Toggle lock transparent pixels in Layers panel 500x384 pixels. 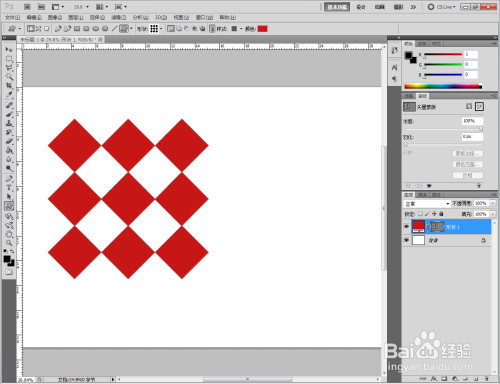[420, 214]
